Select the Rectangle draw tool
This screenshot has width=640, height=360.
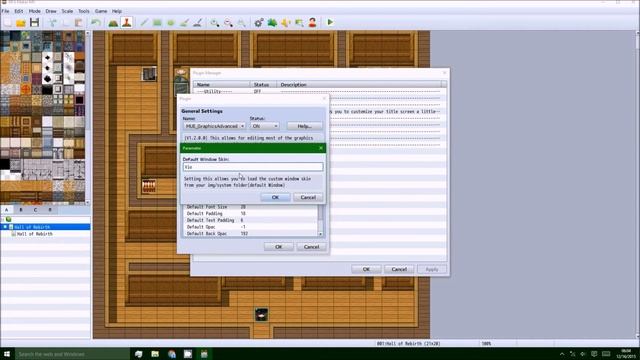(x=157, y=22)
